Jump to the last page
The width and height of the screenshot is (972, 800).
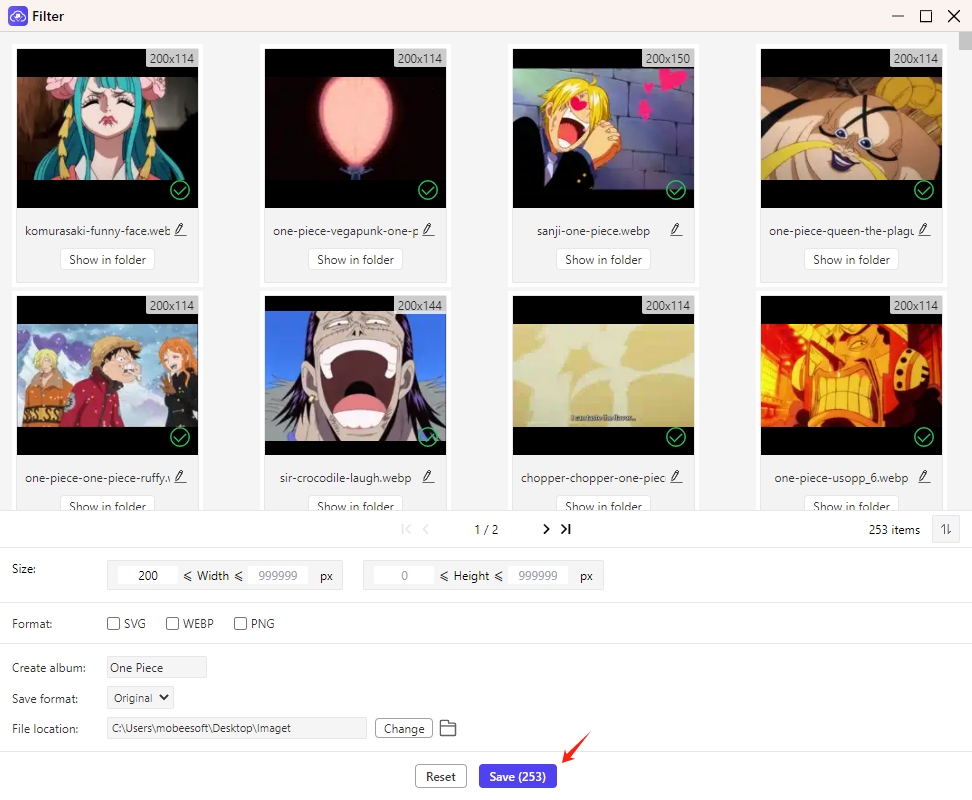565,529
